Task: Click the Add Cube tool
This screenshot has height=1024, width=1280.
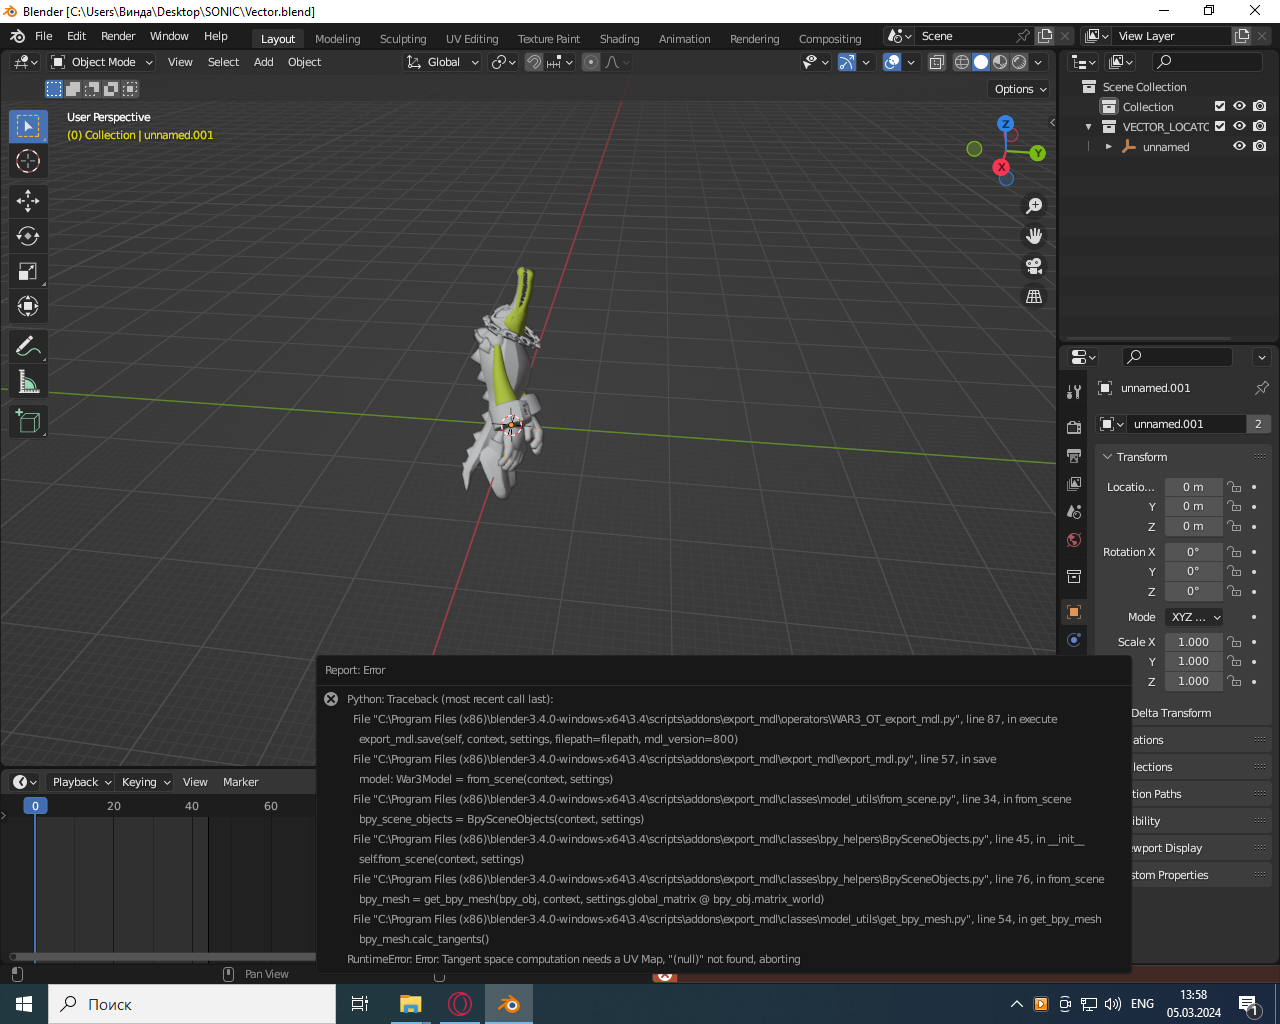Action: [28, 422]
